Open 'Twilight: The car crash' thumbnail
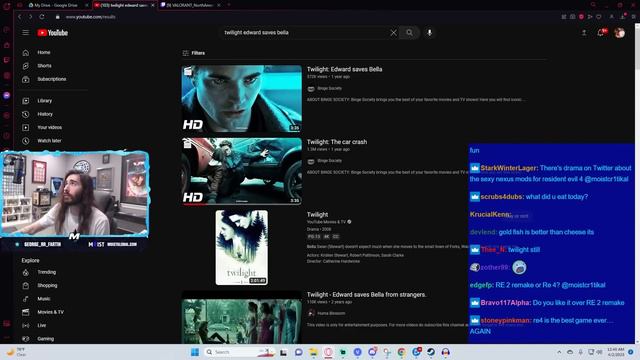Screen dimensions: 640x360 point(242,171)
